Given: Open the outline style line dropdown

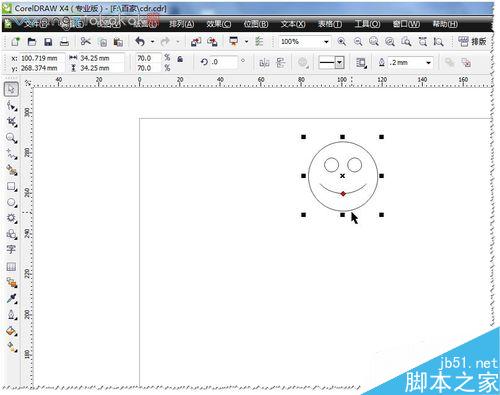Looking at the screenshot, I should (x=340, y=62).
